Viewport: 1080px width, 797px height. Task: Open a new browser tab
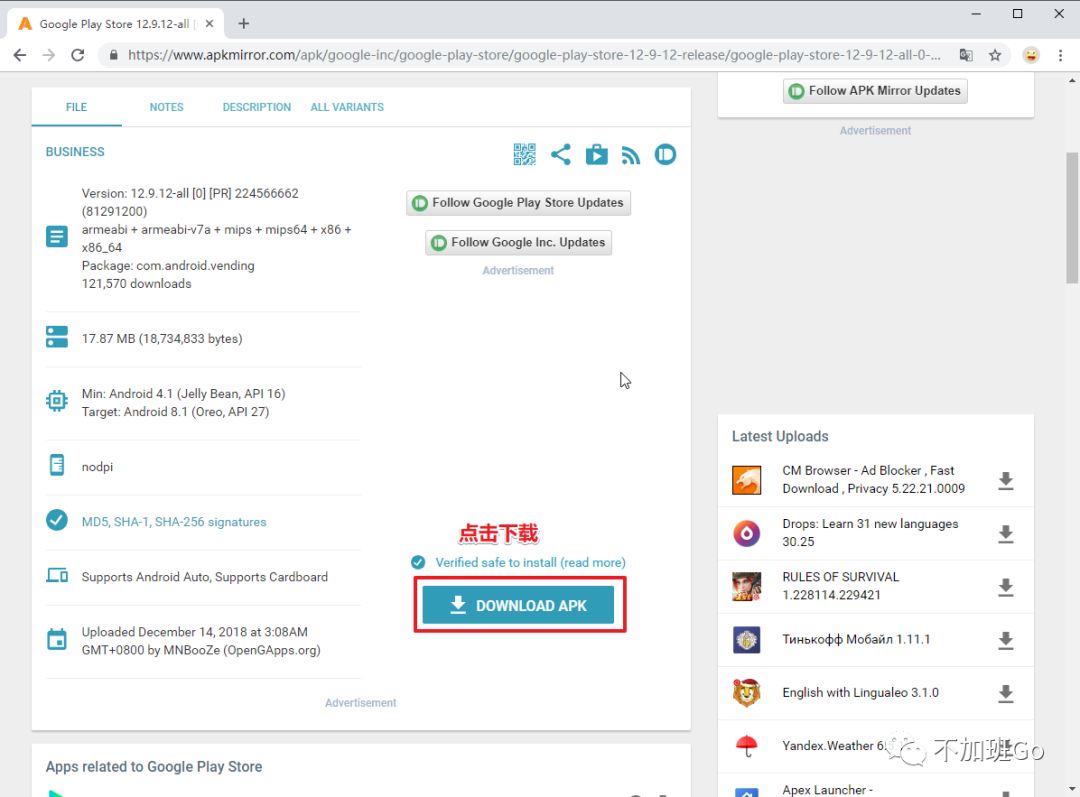244,23
